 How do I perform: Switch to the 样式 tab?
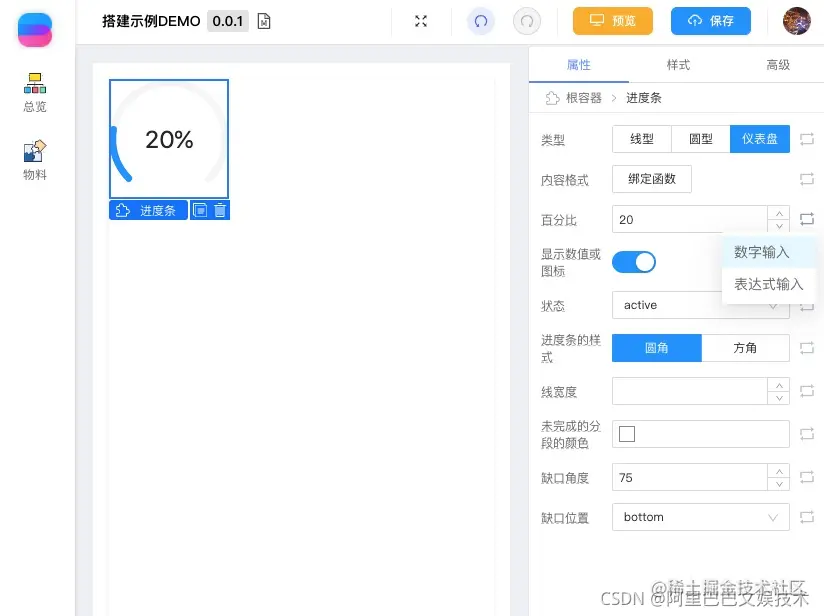coord(677,63)
